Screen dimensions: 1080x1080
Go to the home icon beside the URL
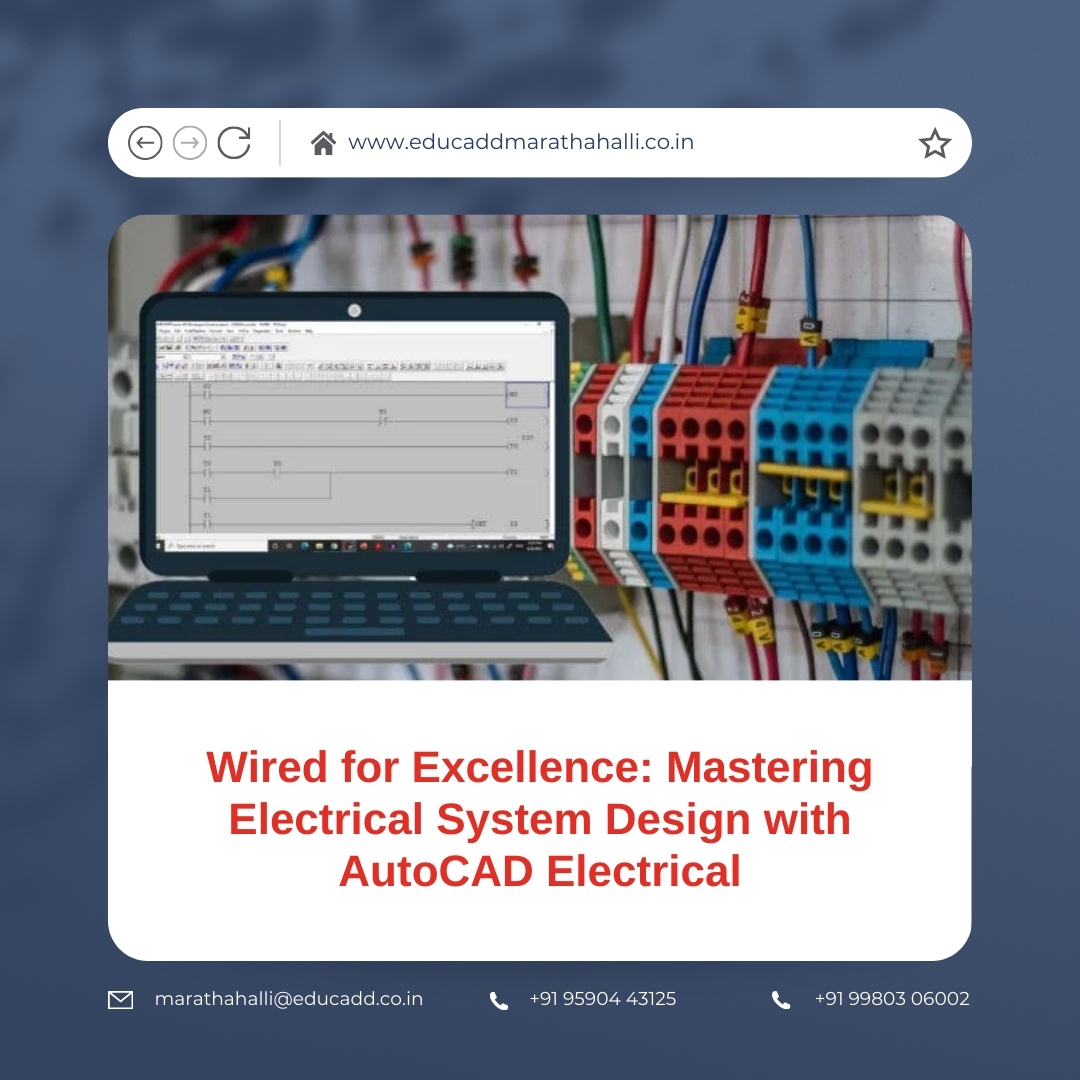tap(323, 143)
